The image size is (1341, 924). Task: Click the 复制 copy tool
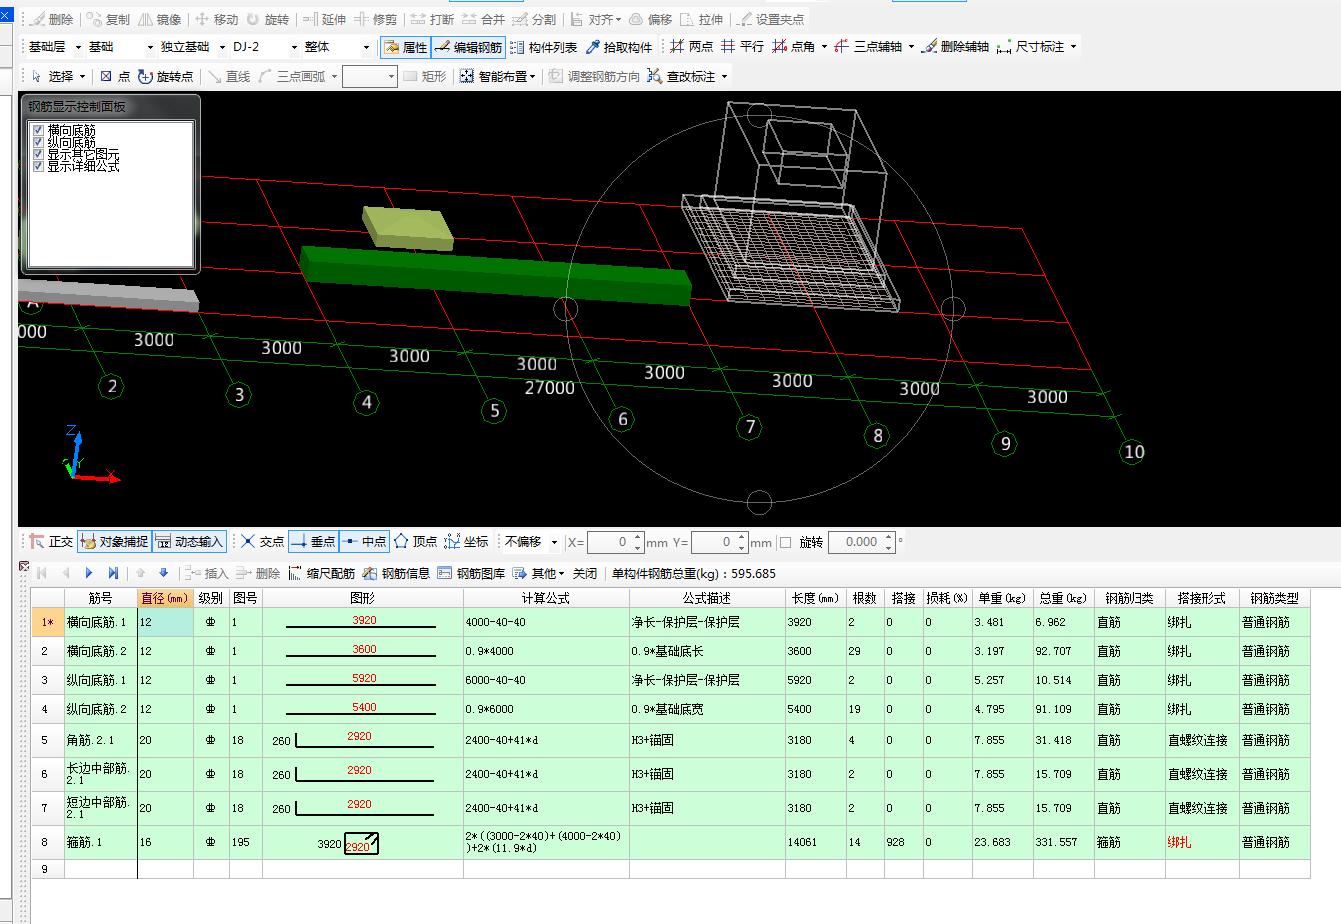[108, 19]
